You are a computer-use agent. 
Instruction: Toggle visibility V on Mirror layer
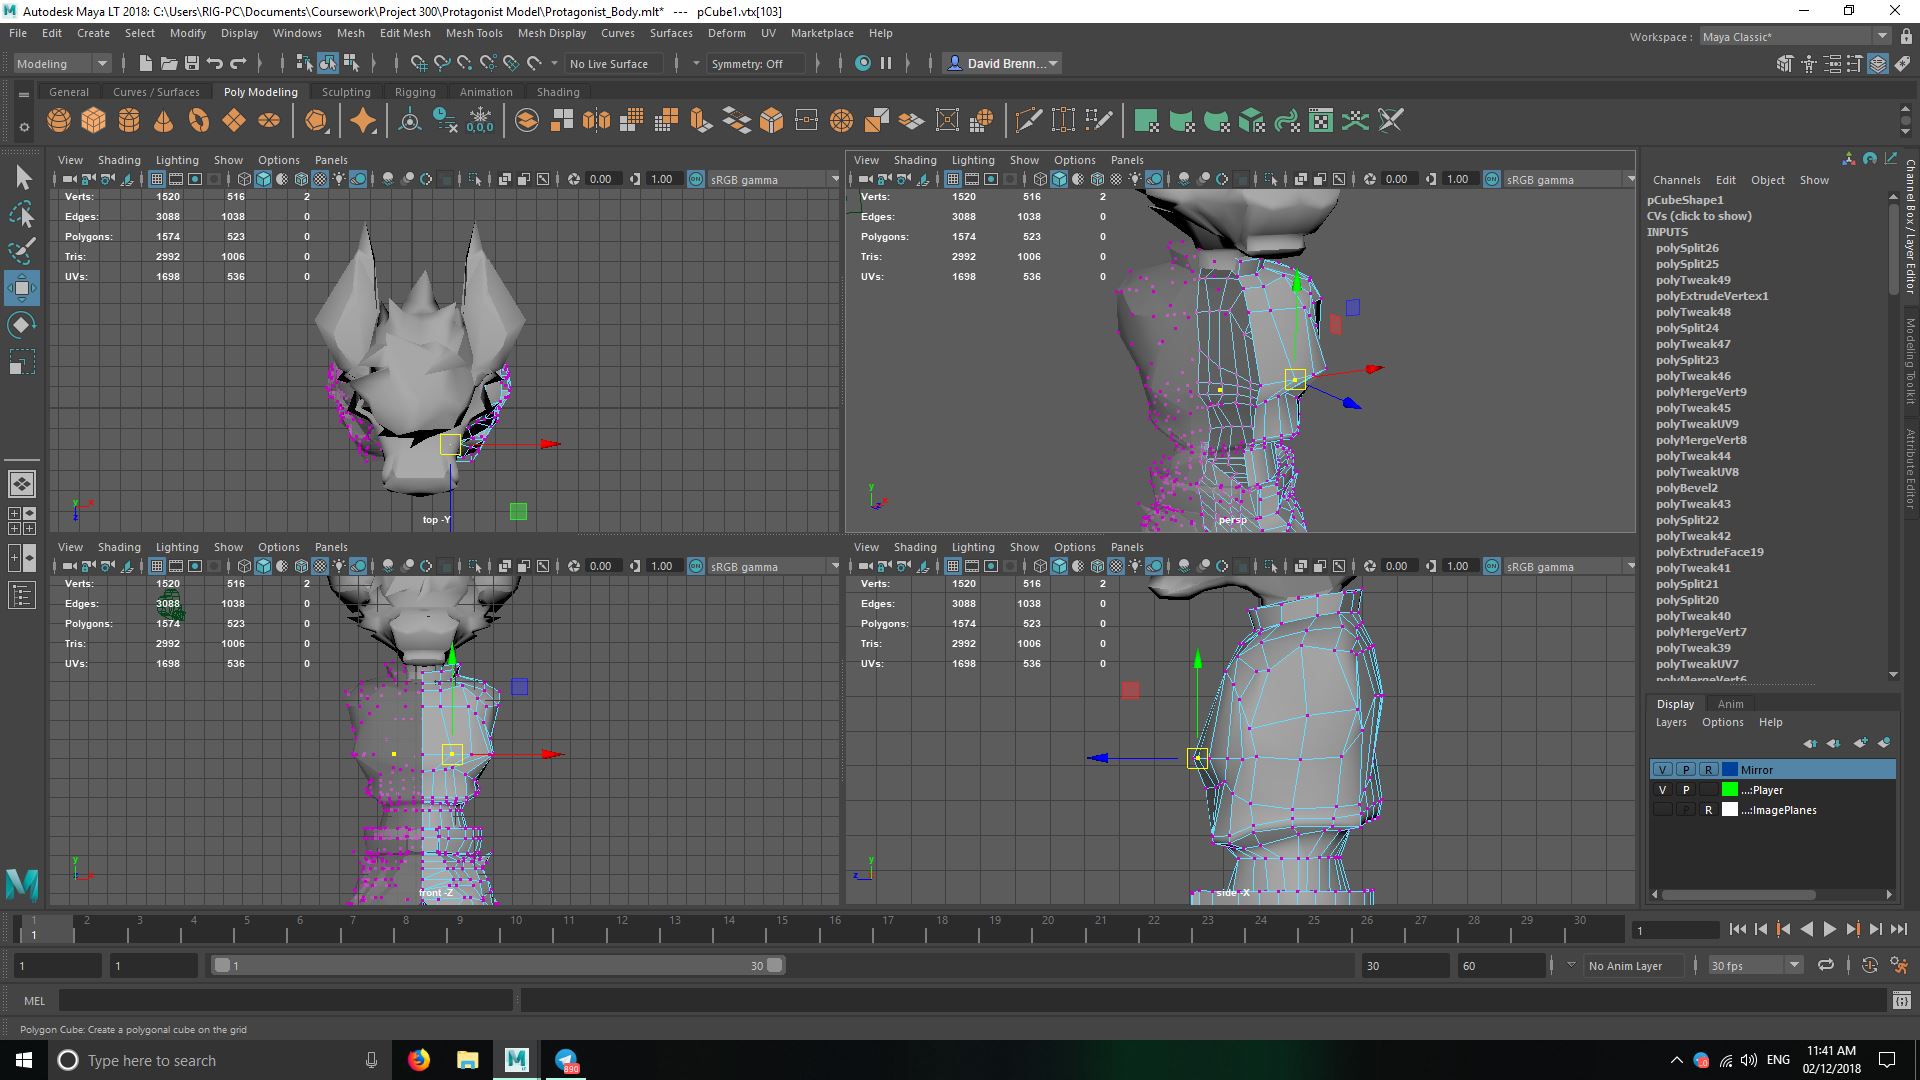click(1662, 769)
